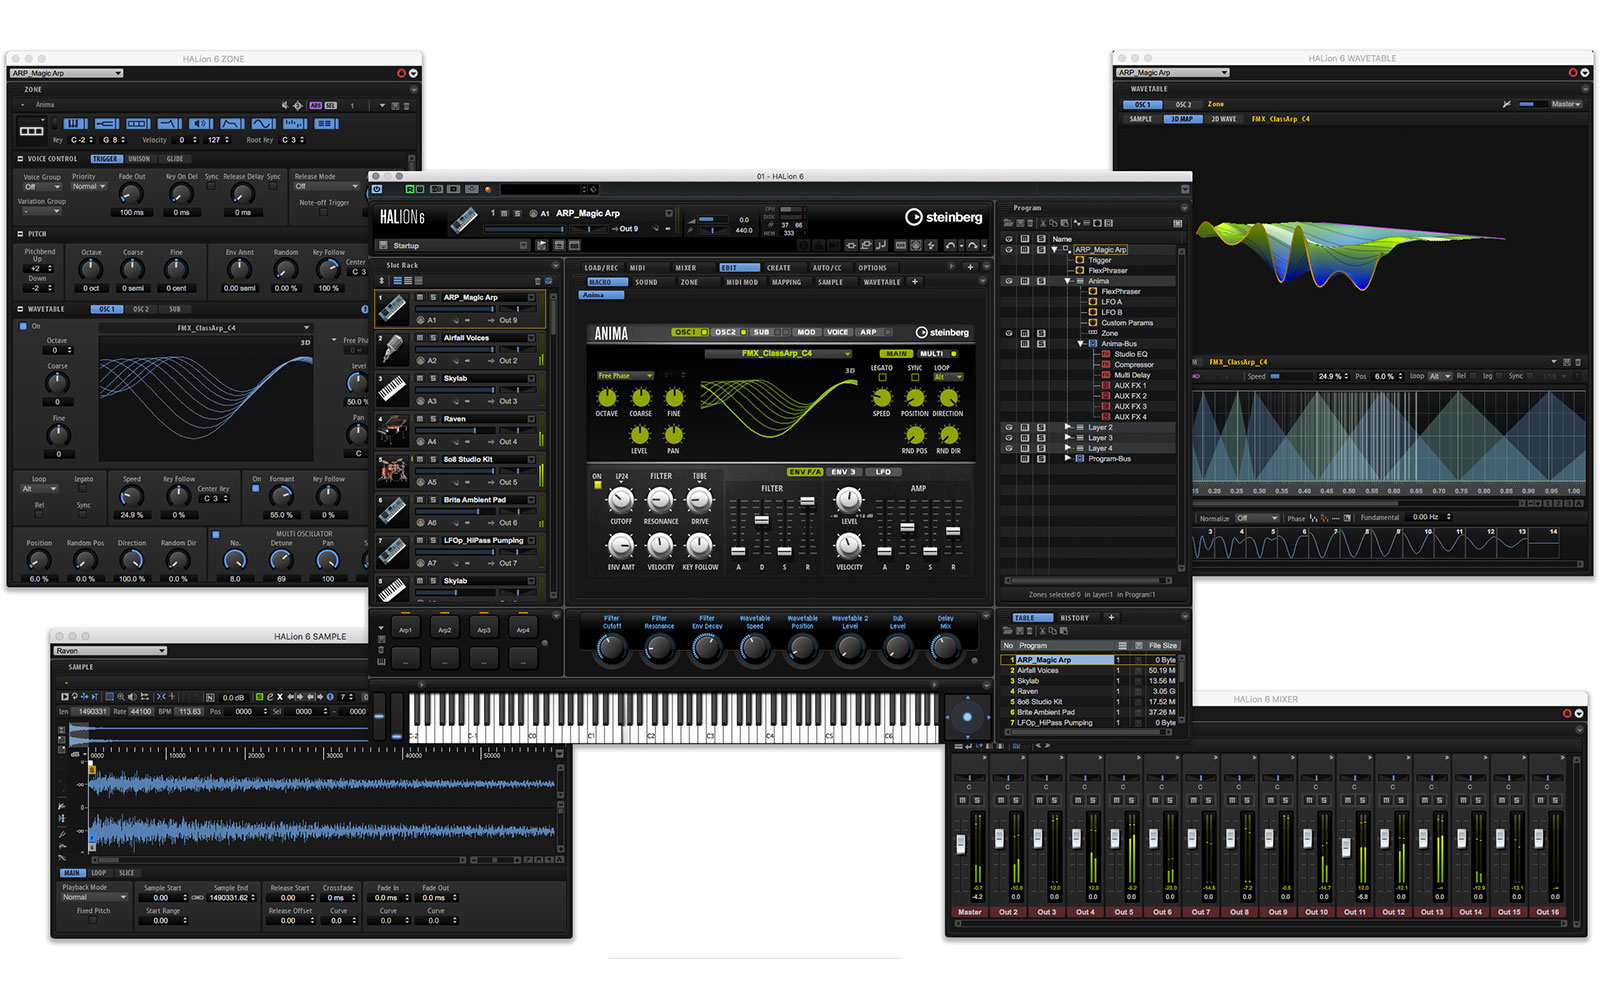The height and width of the screenshot is (1007, 1600).
Task: Open the Master dropdown in Wavetable window
Action: pos(1566,104)
